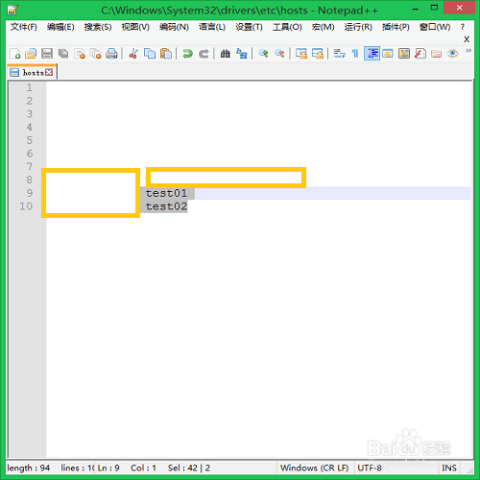Close the current document via toolbar Close icon
This screenshot has width=480, height=480.
tap(80, 54)
